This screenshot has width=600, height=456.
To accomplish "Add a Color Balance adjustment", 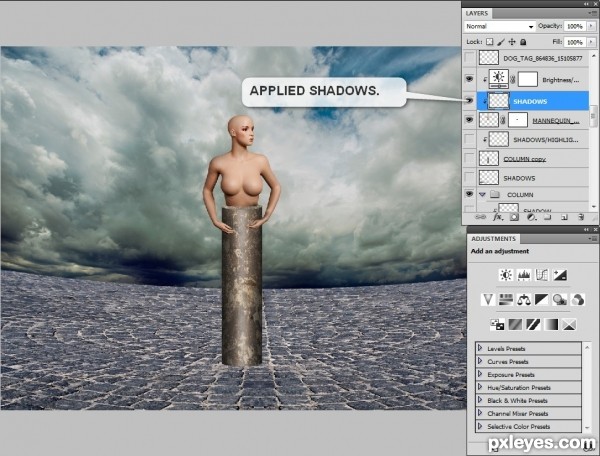I will pyautogui.click(x=524, y=299).
